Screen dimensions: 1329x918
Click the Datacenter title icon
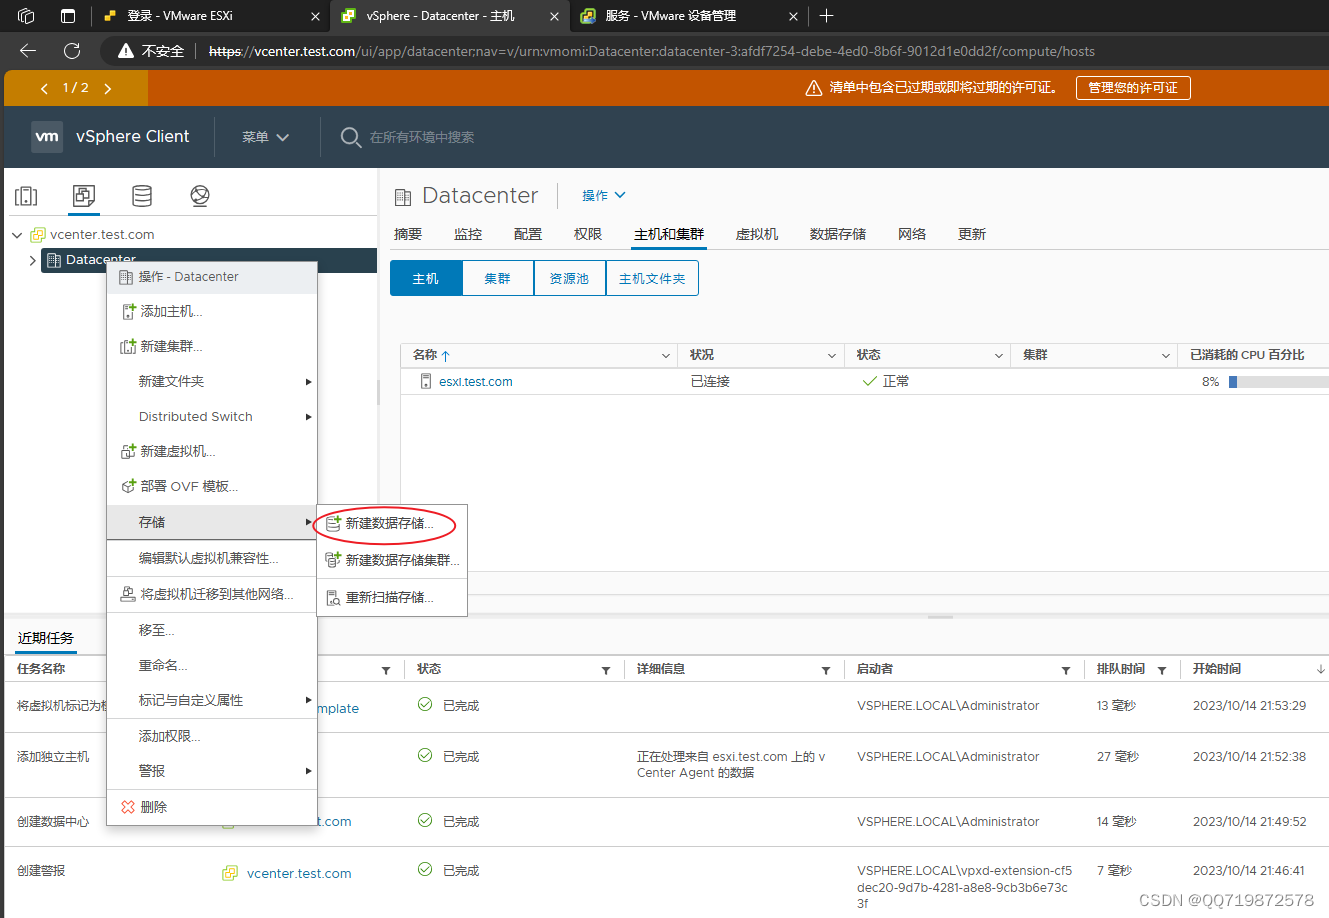pyautogui.click(x=403, y=196)
